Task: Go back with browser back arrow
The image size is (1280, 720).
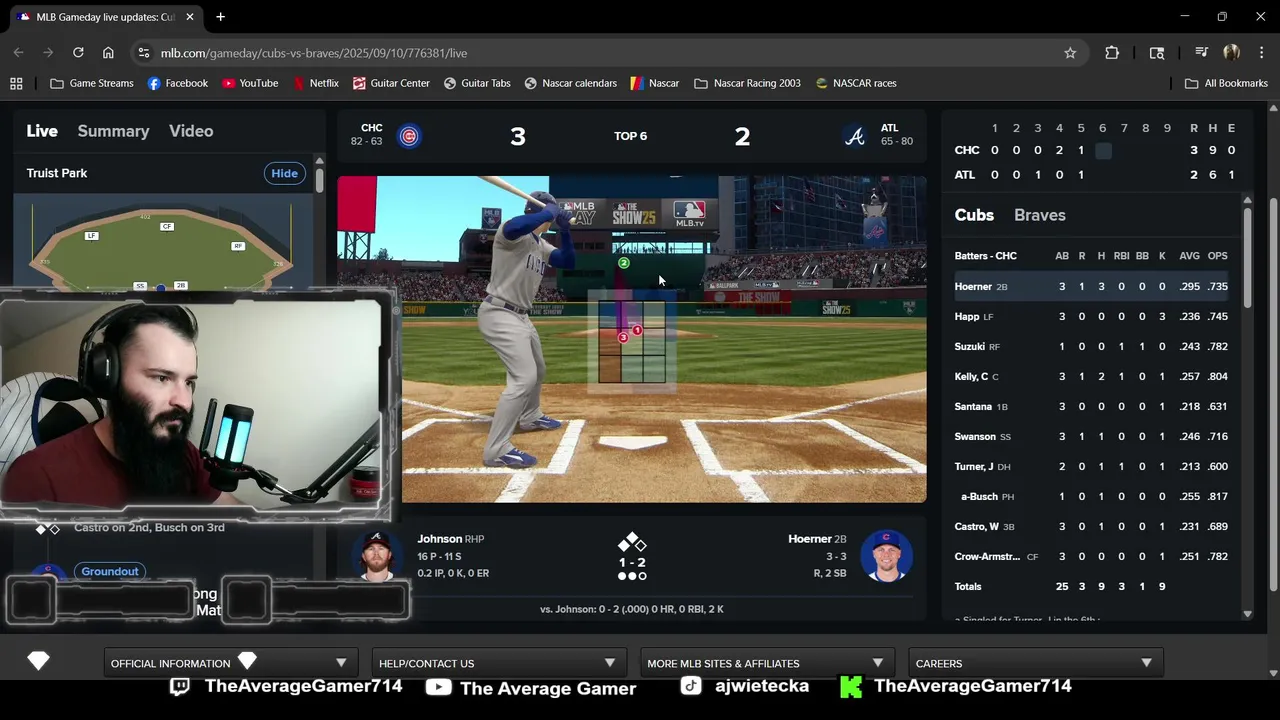Action: (18, 53)
